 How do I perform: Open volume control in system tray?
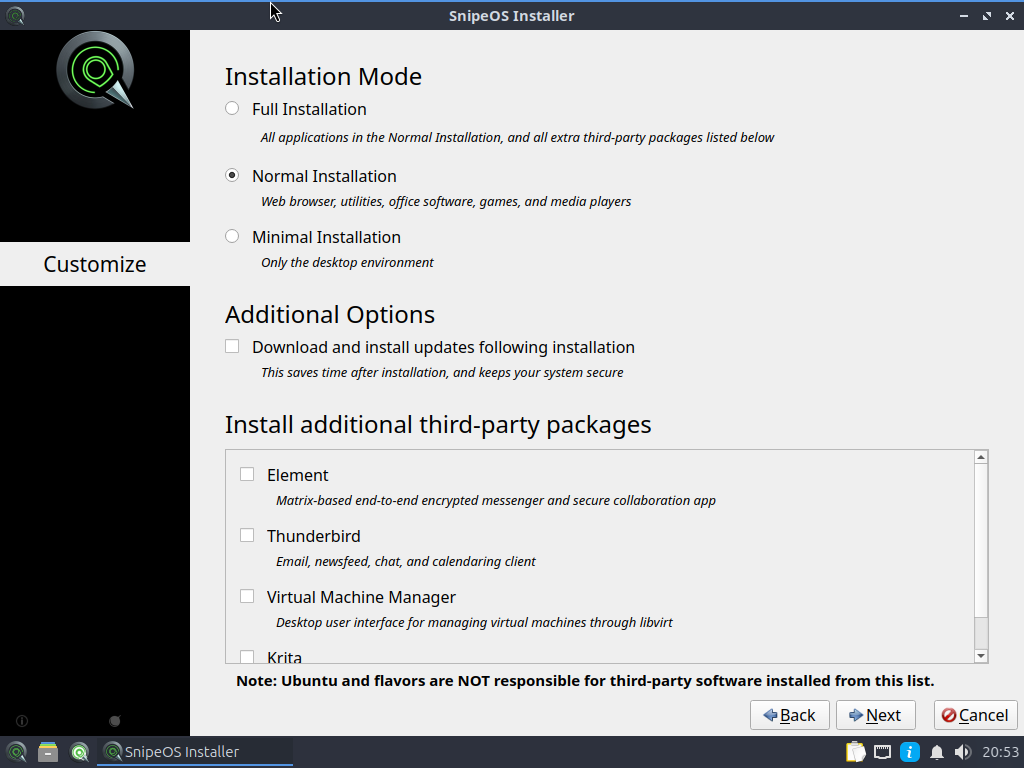962,752
